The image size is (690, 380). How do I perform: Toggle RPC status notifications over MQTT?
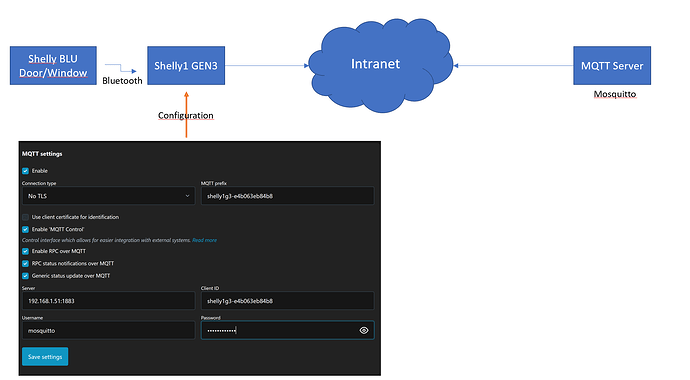[26, 263]
